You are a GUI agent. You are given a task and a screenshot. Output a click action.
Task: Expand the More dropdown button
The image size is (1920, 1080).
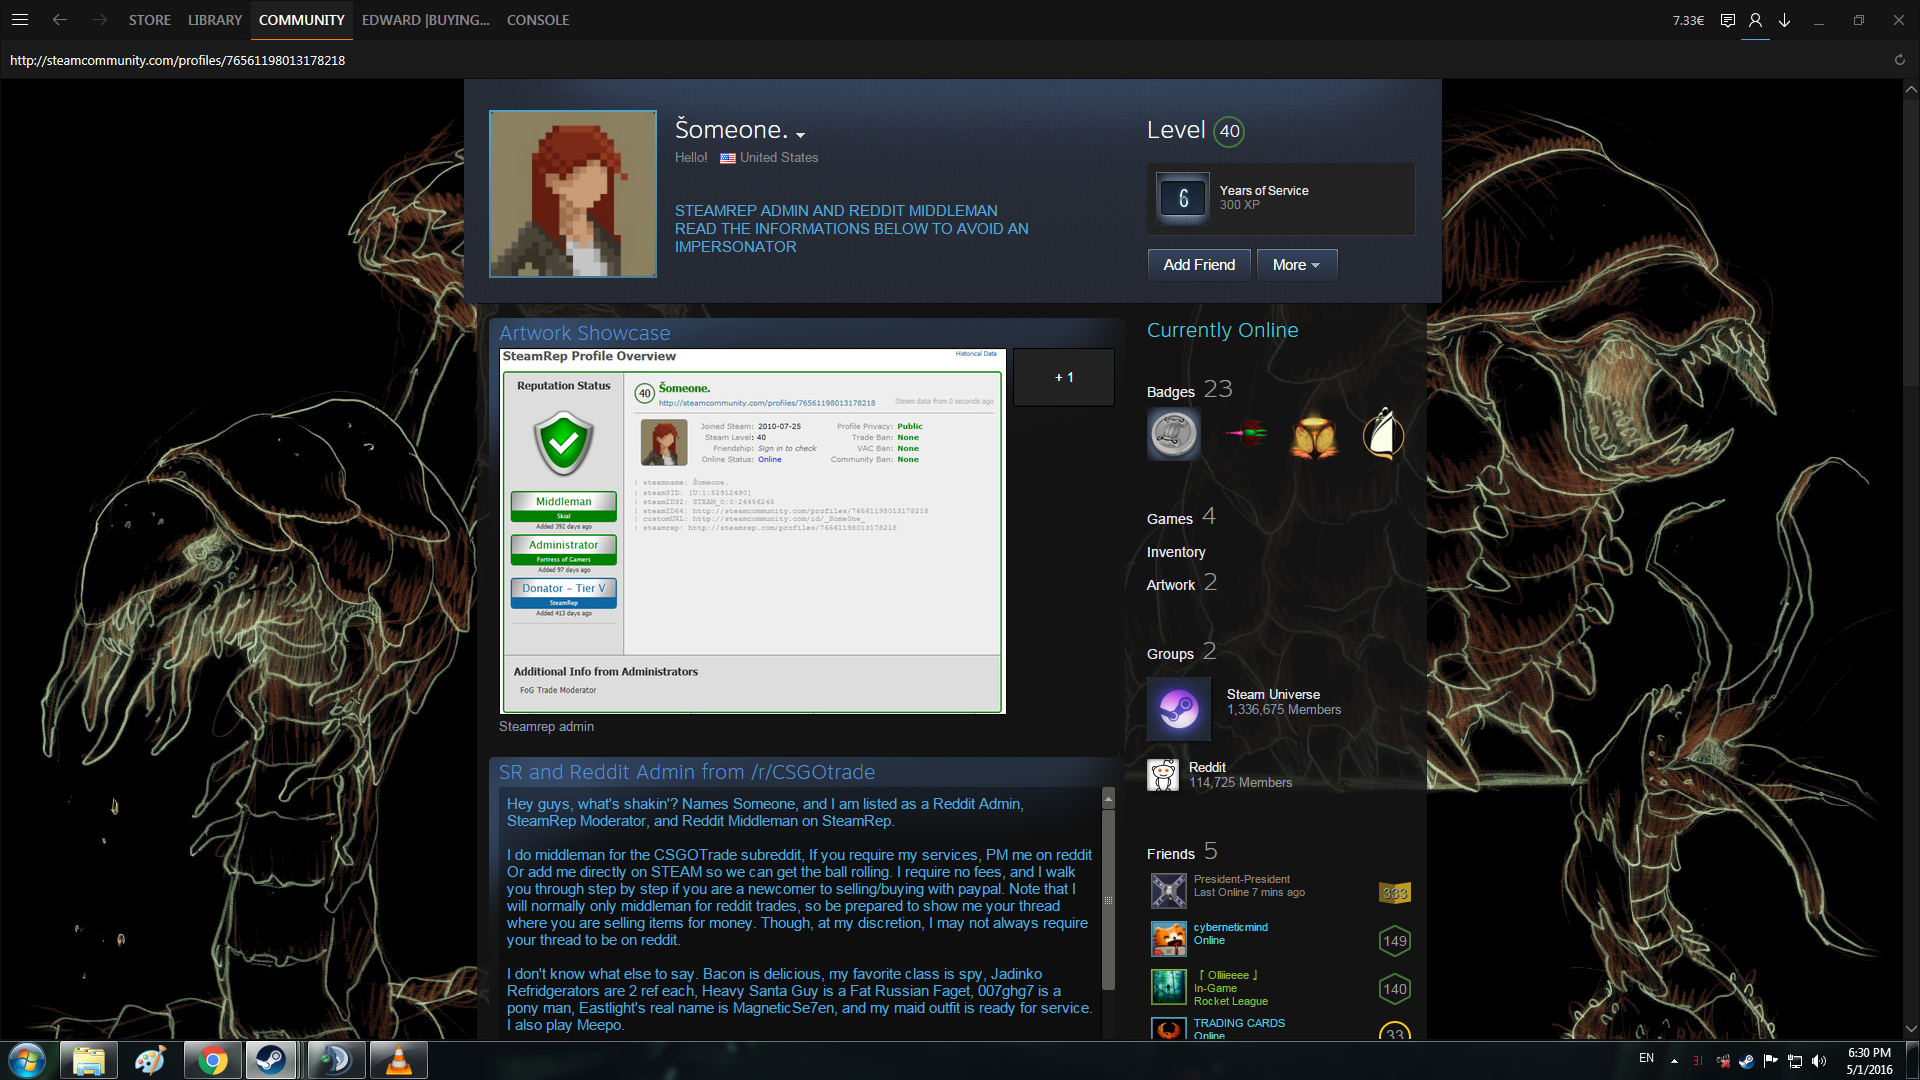[1296, 265]
